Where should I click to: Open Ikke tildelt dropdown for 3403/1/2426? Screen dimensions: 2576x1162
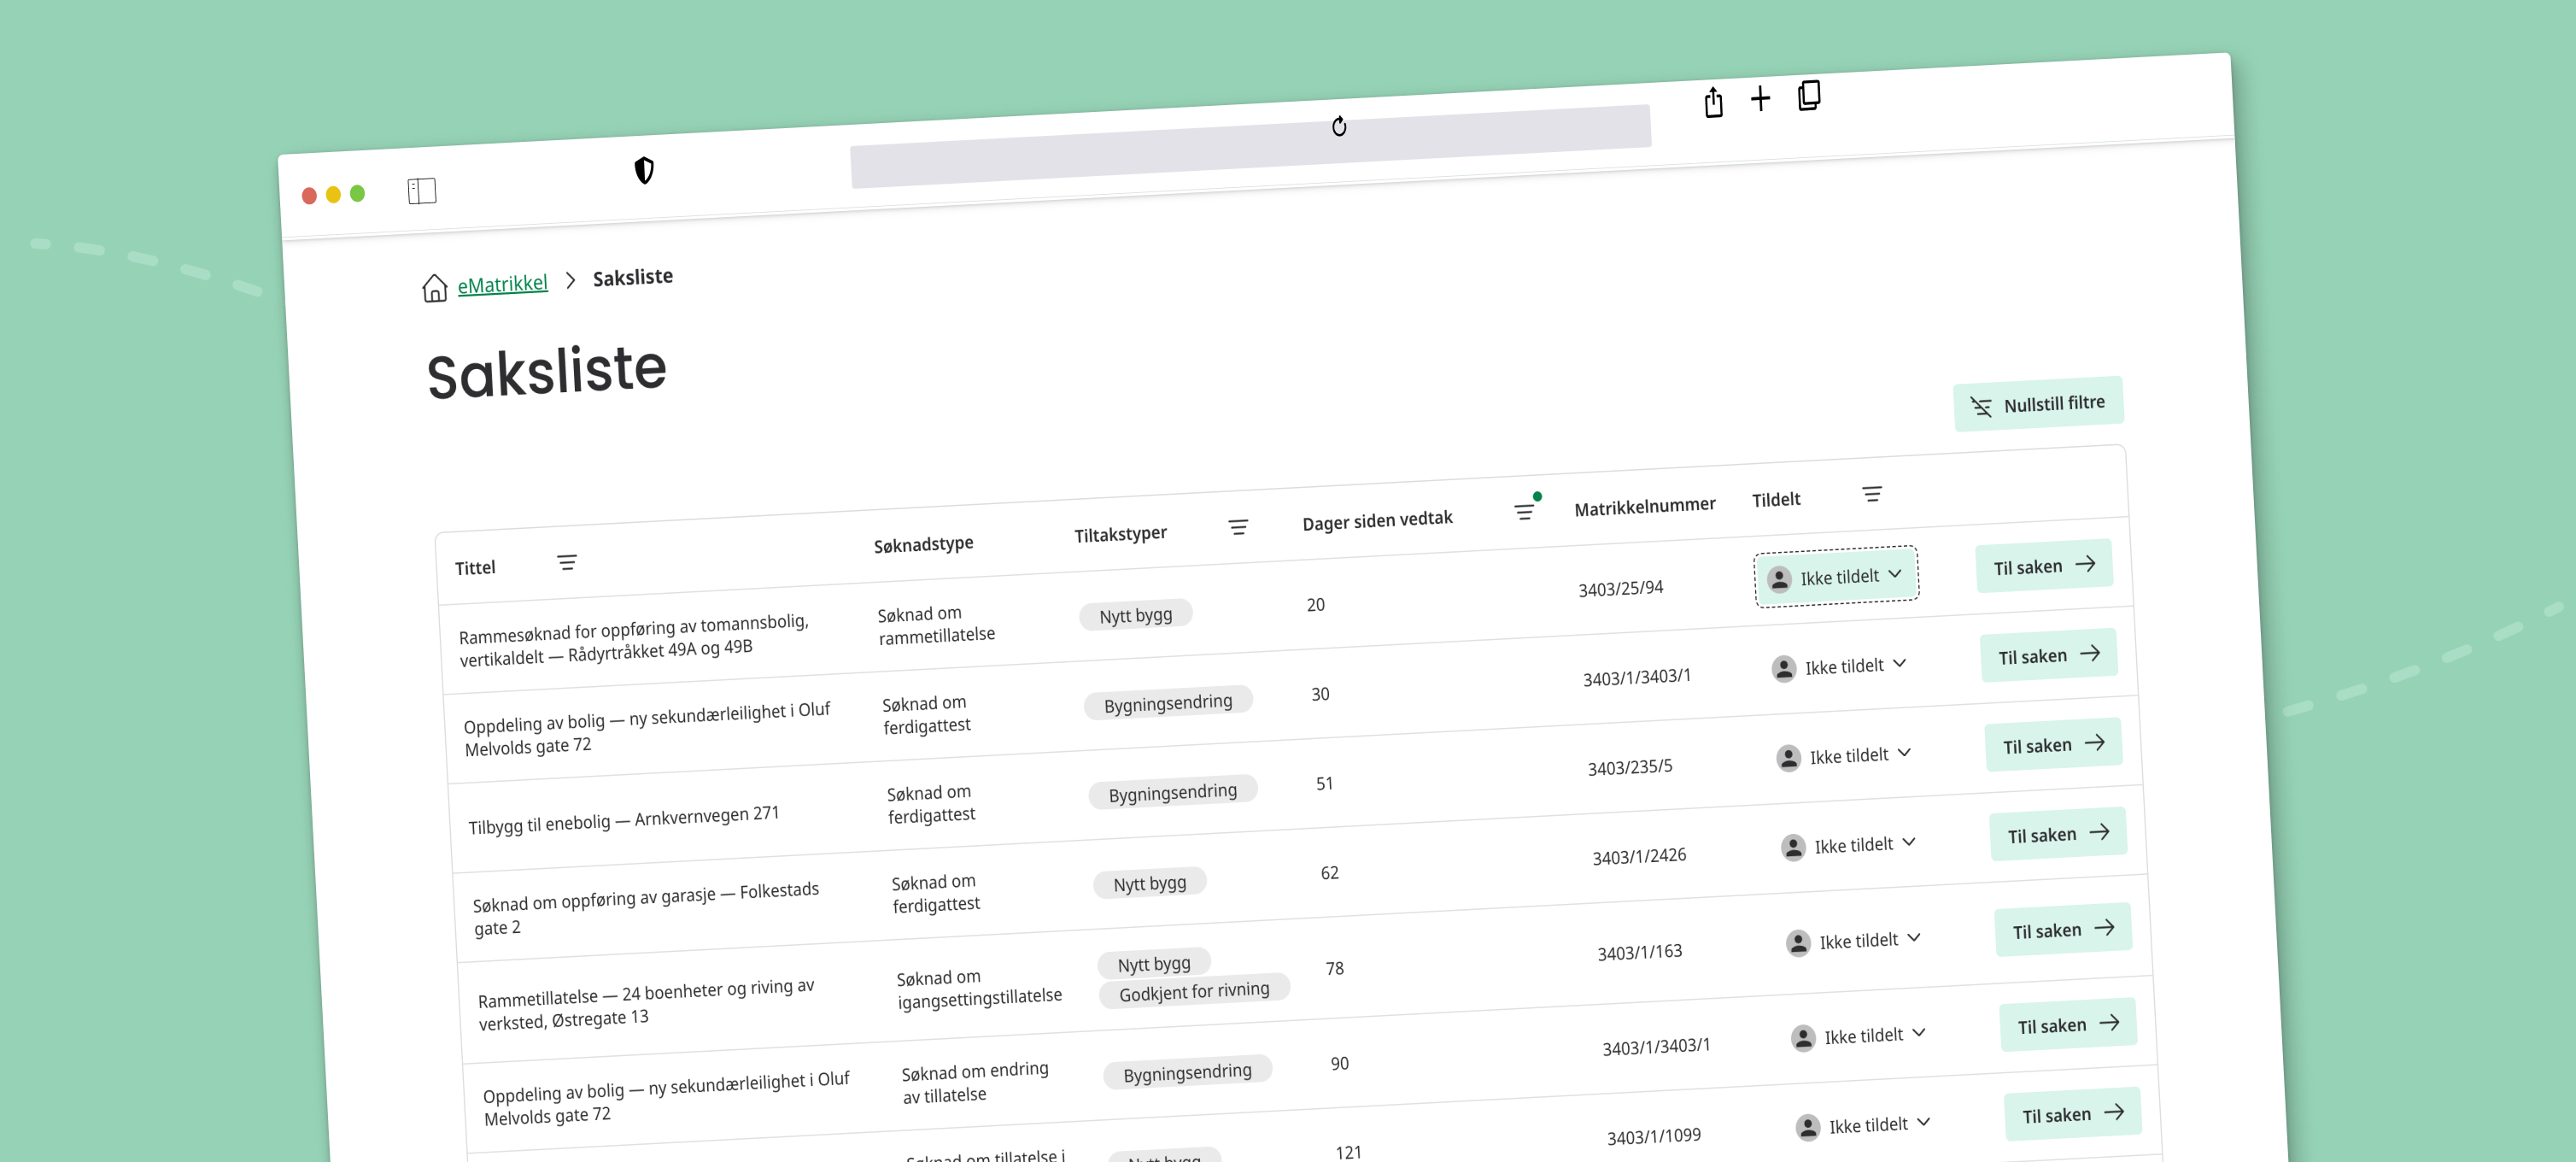(1850, 846)
